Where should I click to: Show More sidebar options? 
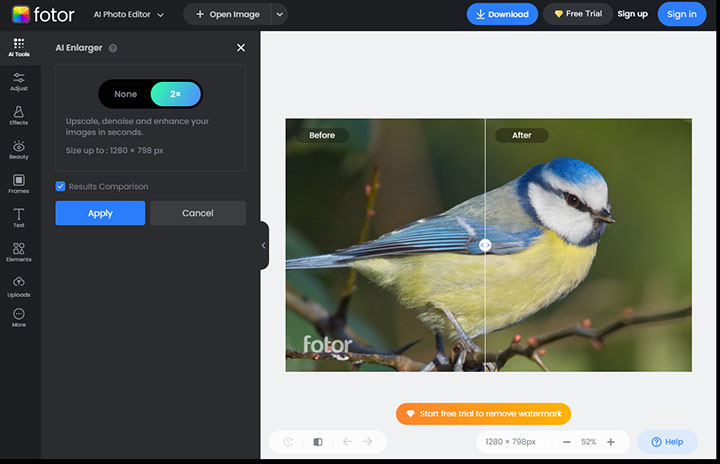(x=19, y=317)
